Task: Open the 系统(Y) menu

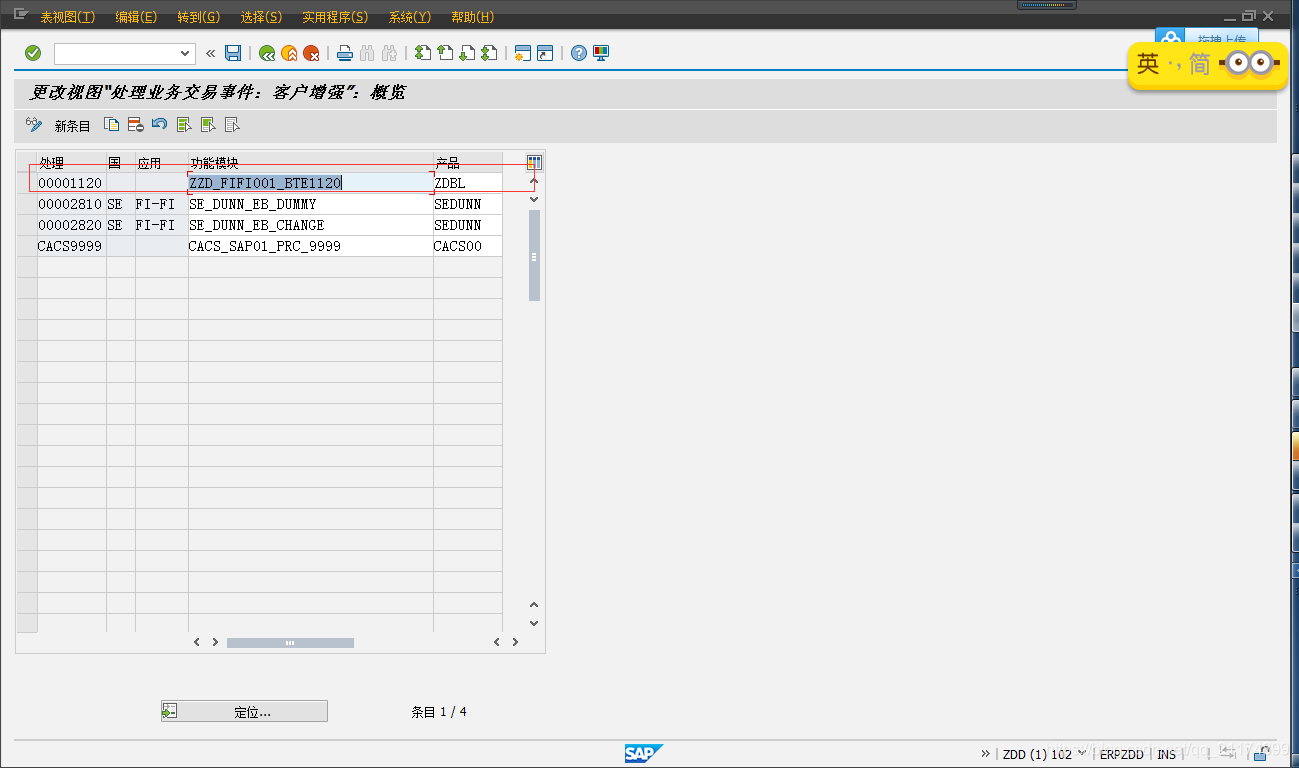Action: click(409, 16)
